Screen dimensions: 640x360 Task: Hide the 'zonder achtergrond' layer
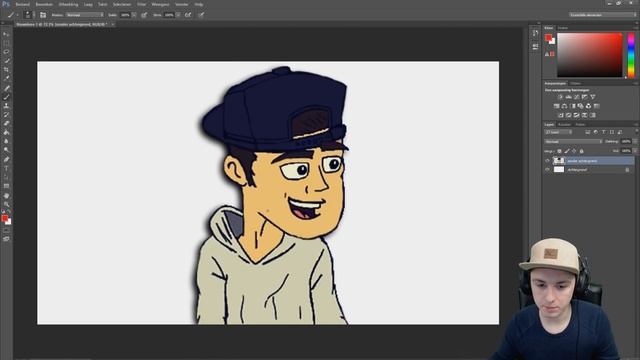point(548,161)
